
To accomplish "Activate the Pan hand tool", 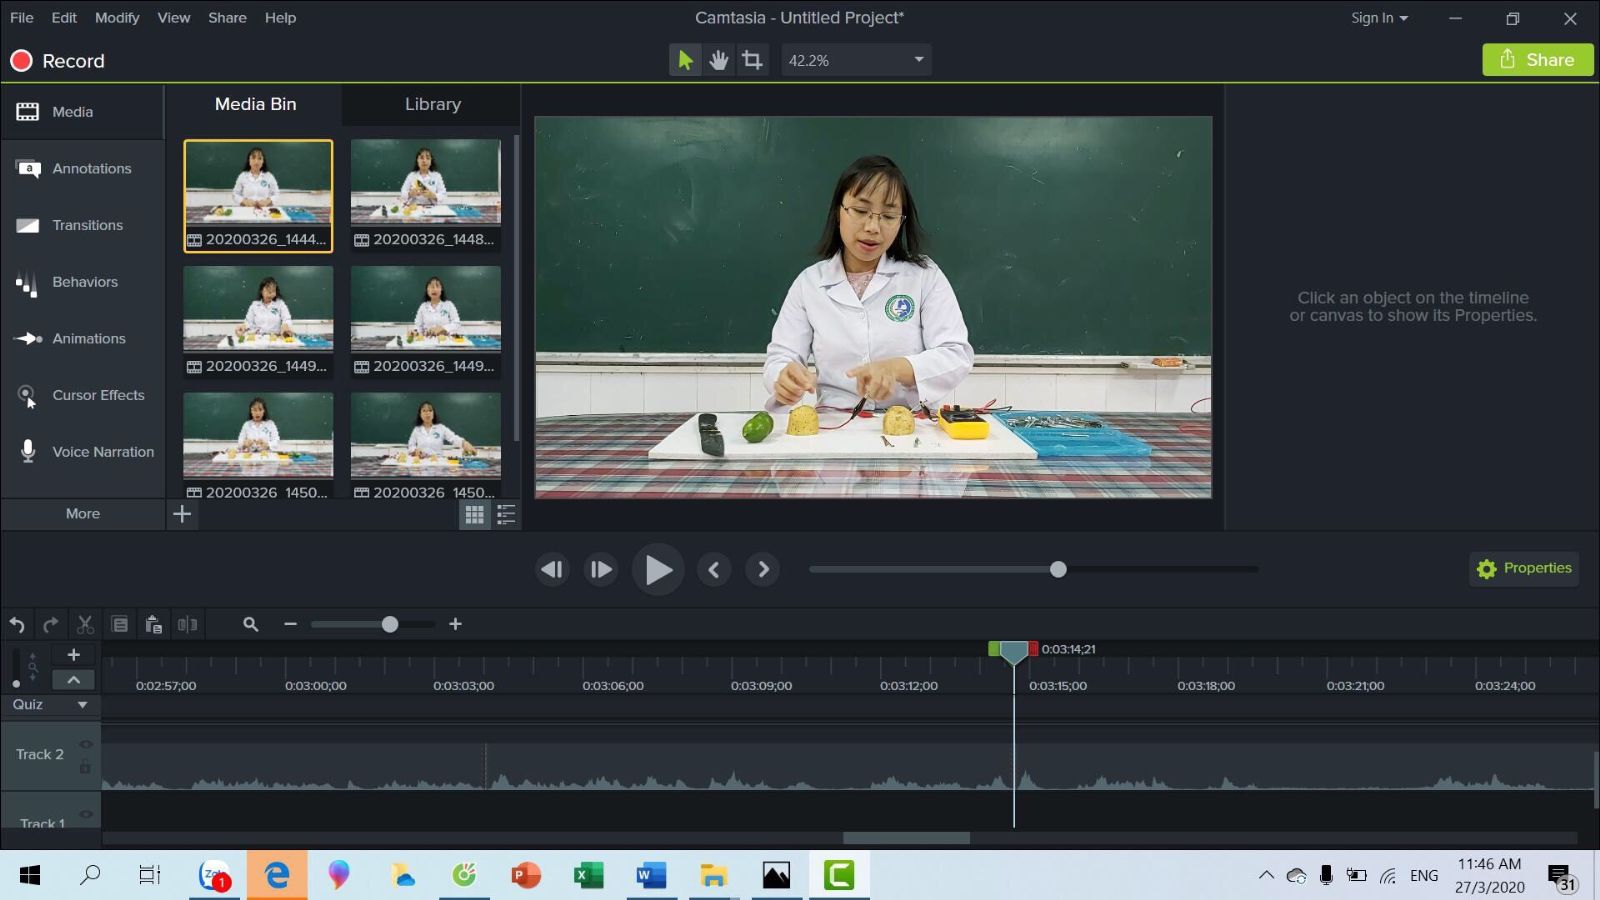I will click(x=718, y=60).
